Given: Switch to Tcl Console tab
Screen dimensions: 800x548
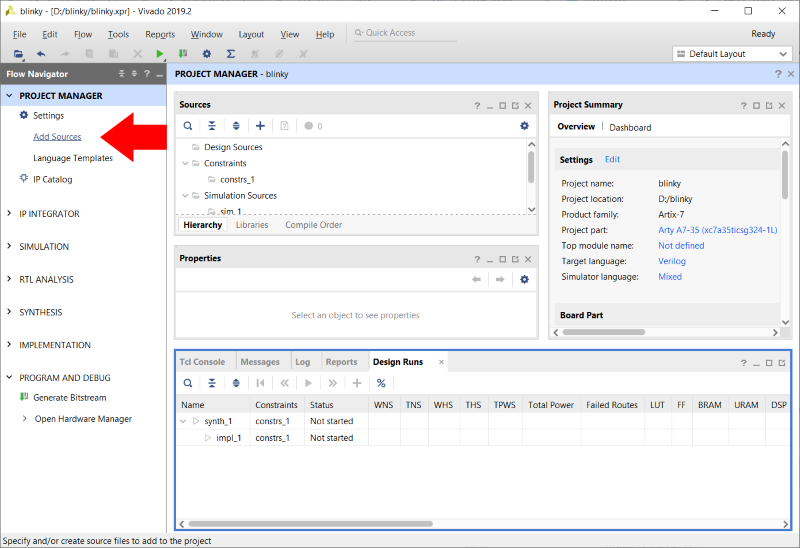Looking at the screenshot, I should (202, 362).
